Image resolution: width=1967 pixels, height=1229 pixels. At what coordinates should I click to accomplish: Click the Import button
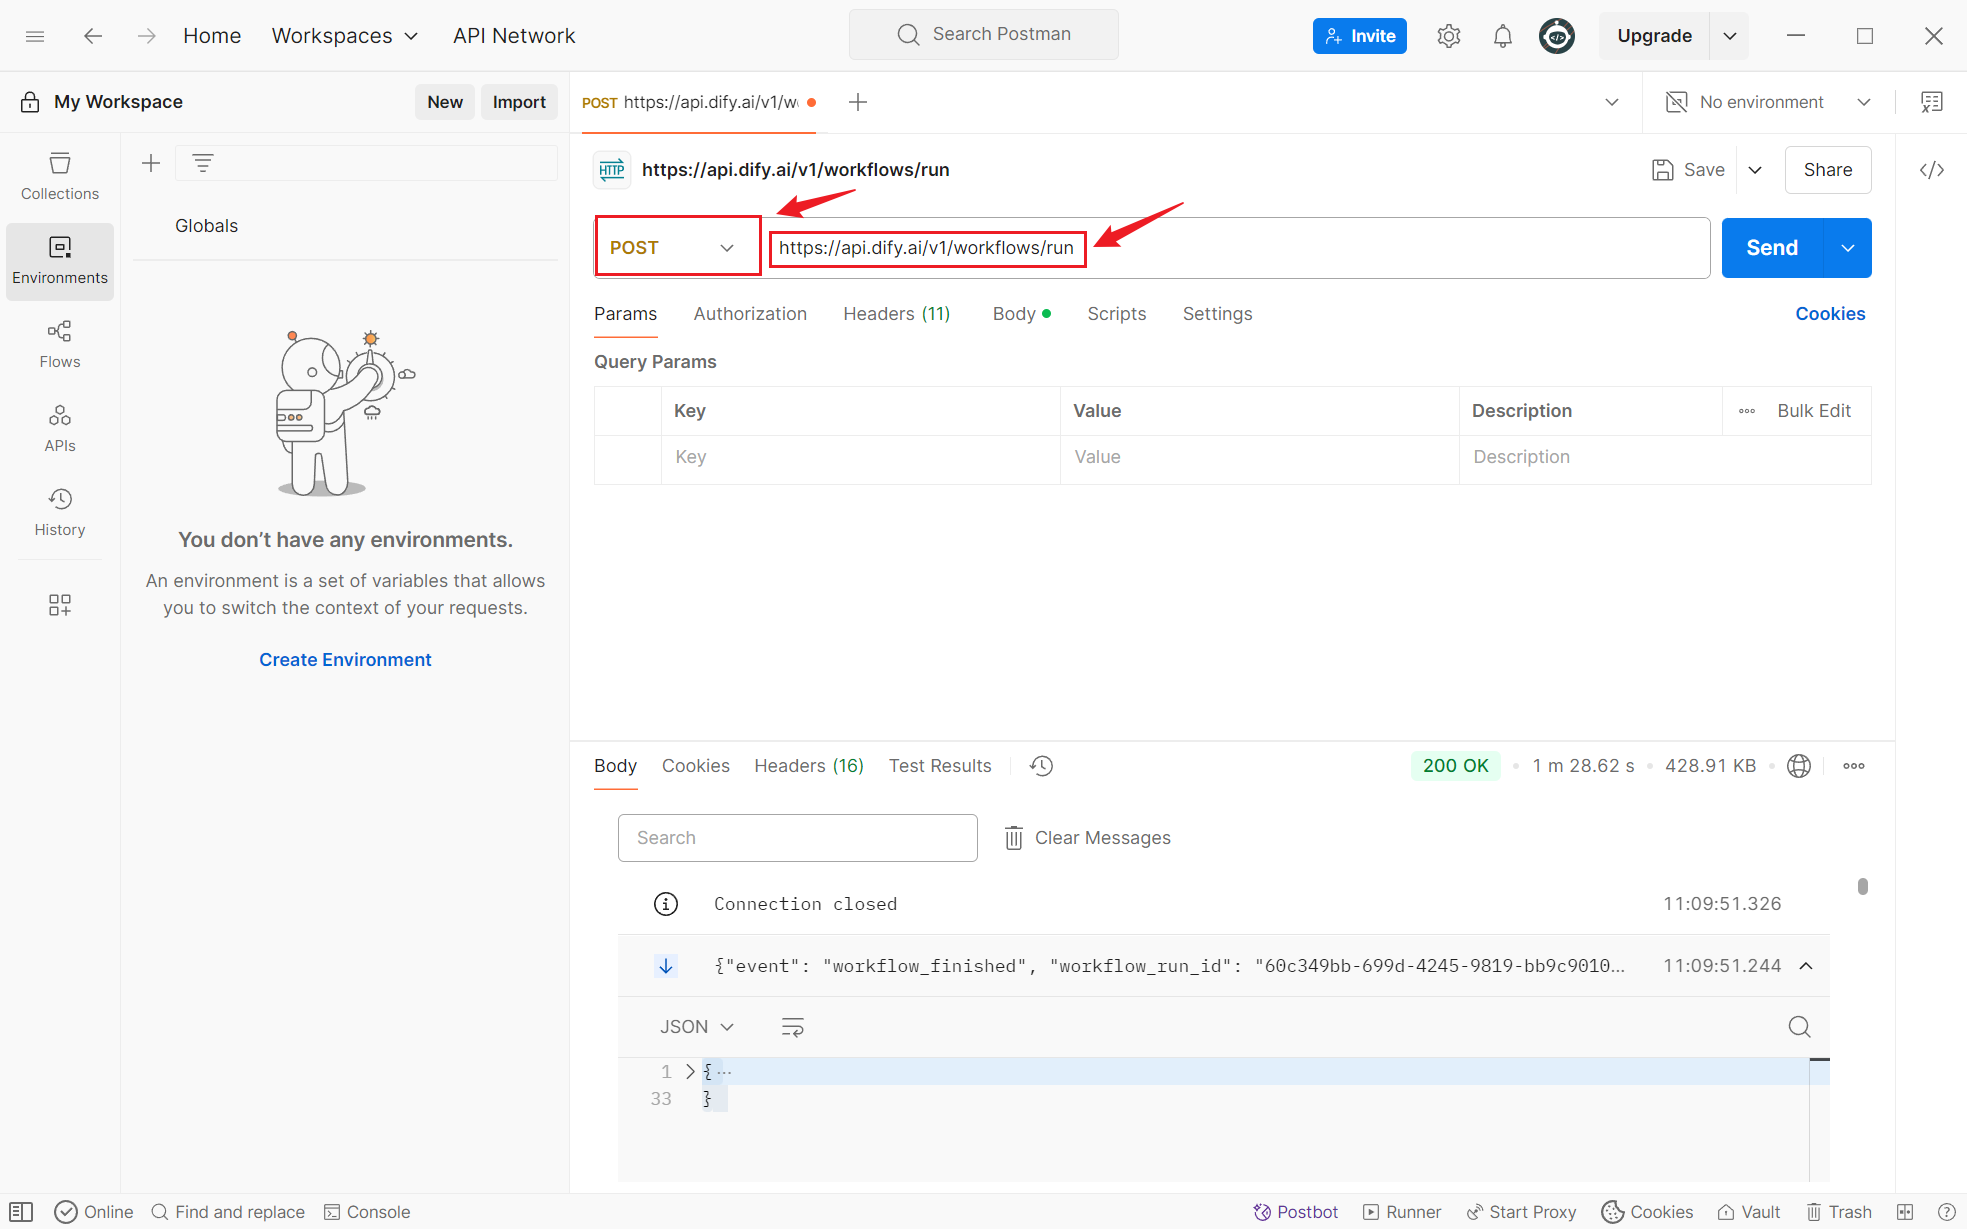519,102
